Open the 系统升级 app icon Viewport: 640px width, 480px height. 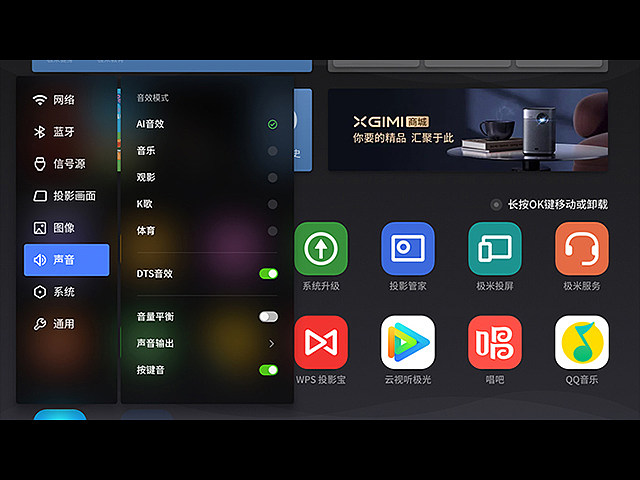pos(321,248)
